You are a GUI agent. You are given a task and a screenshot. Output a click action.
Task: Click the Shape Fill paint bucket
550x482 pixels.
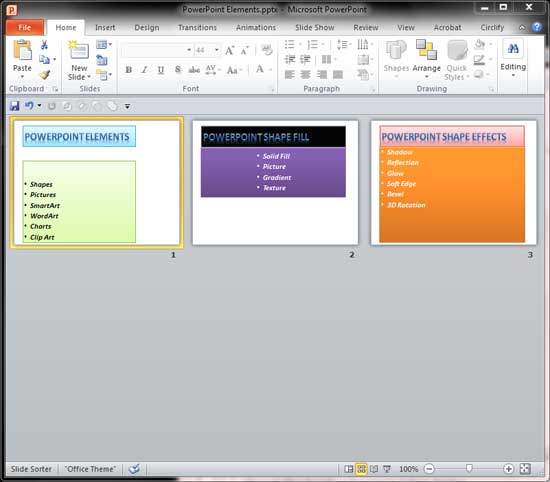tap(479, 44)
